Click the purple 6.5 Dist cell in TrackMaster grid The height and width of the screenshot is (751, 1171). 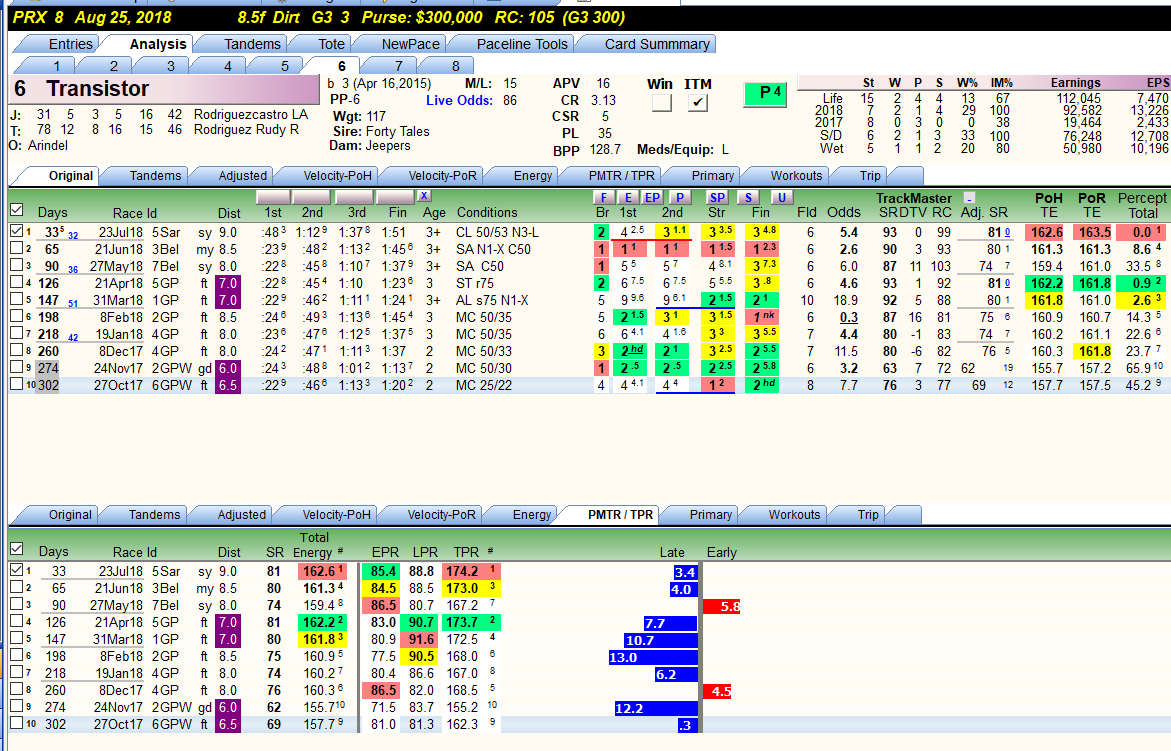[x=228, y=385]
